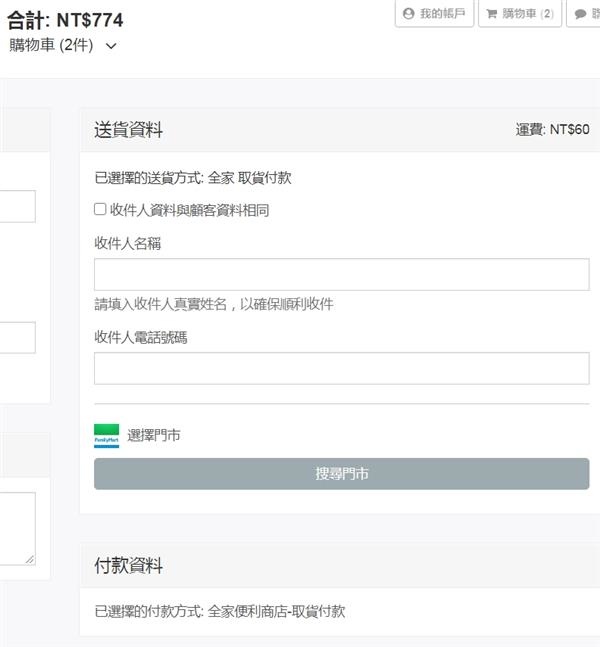Click the upper left partial input box
The image size is (600, 647).
click(17, 206)
